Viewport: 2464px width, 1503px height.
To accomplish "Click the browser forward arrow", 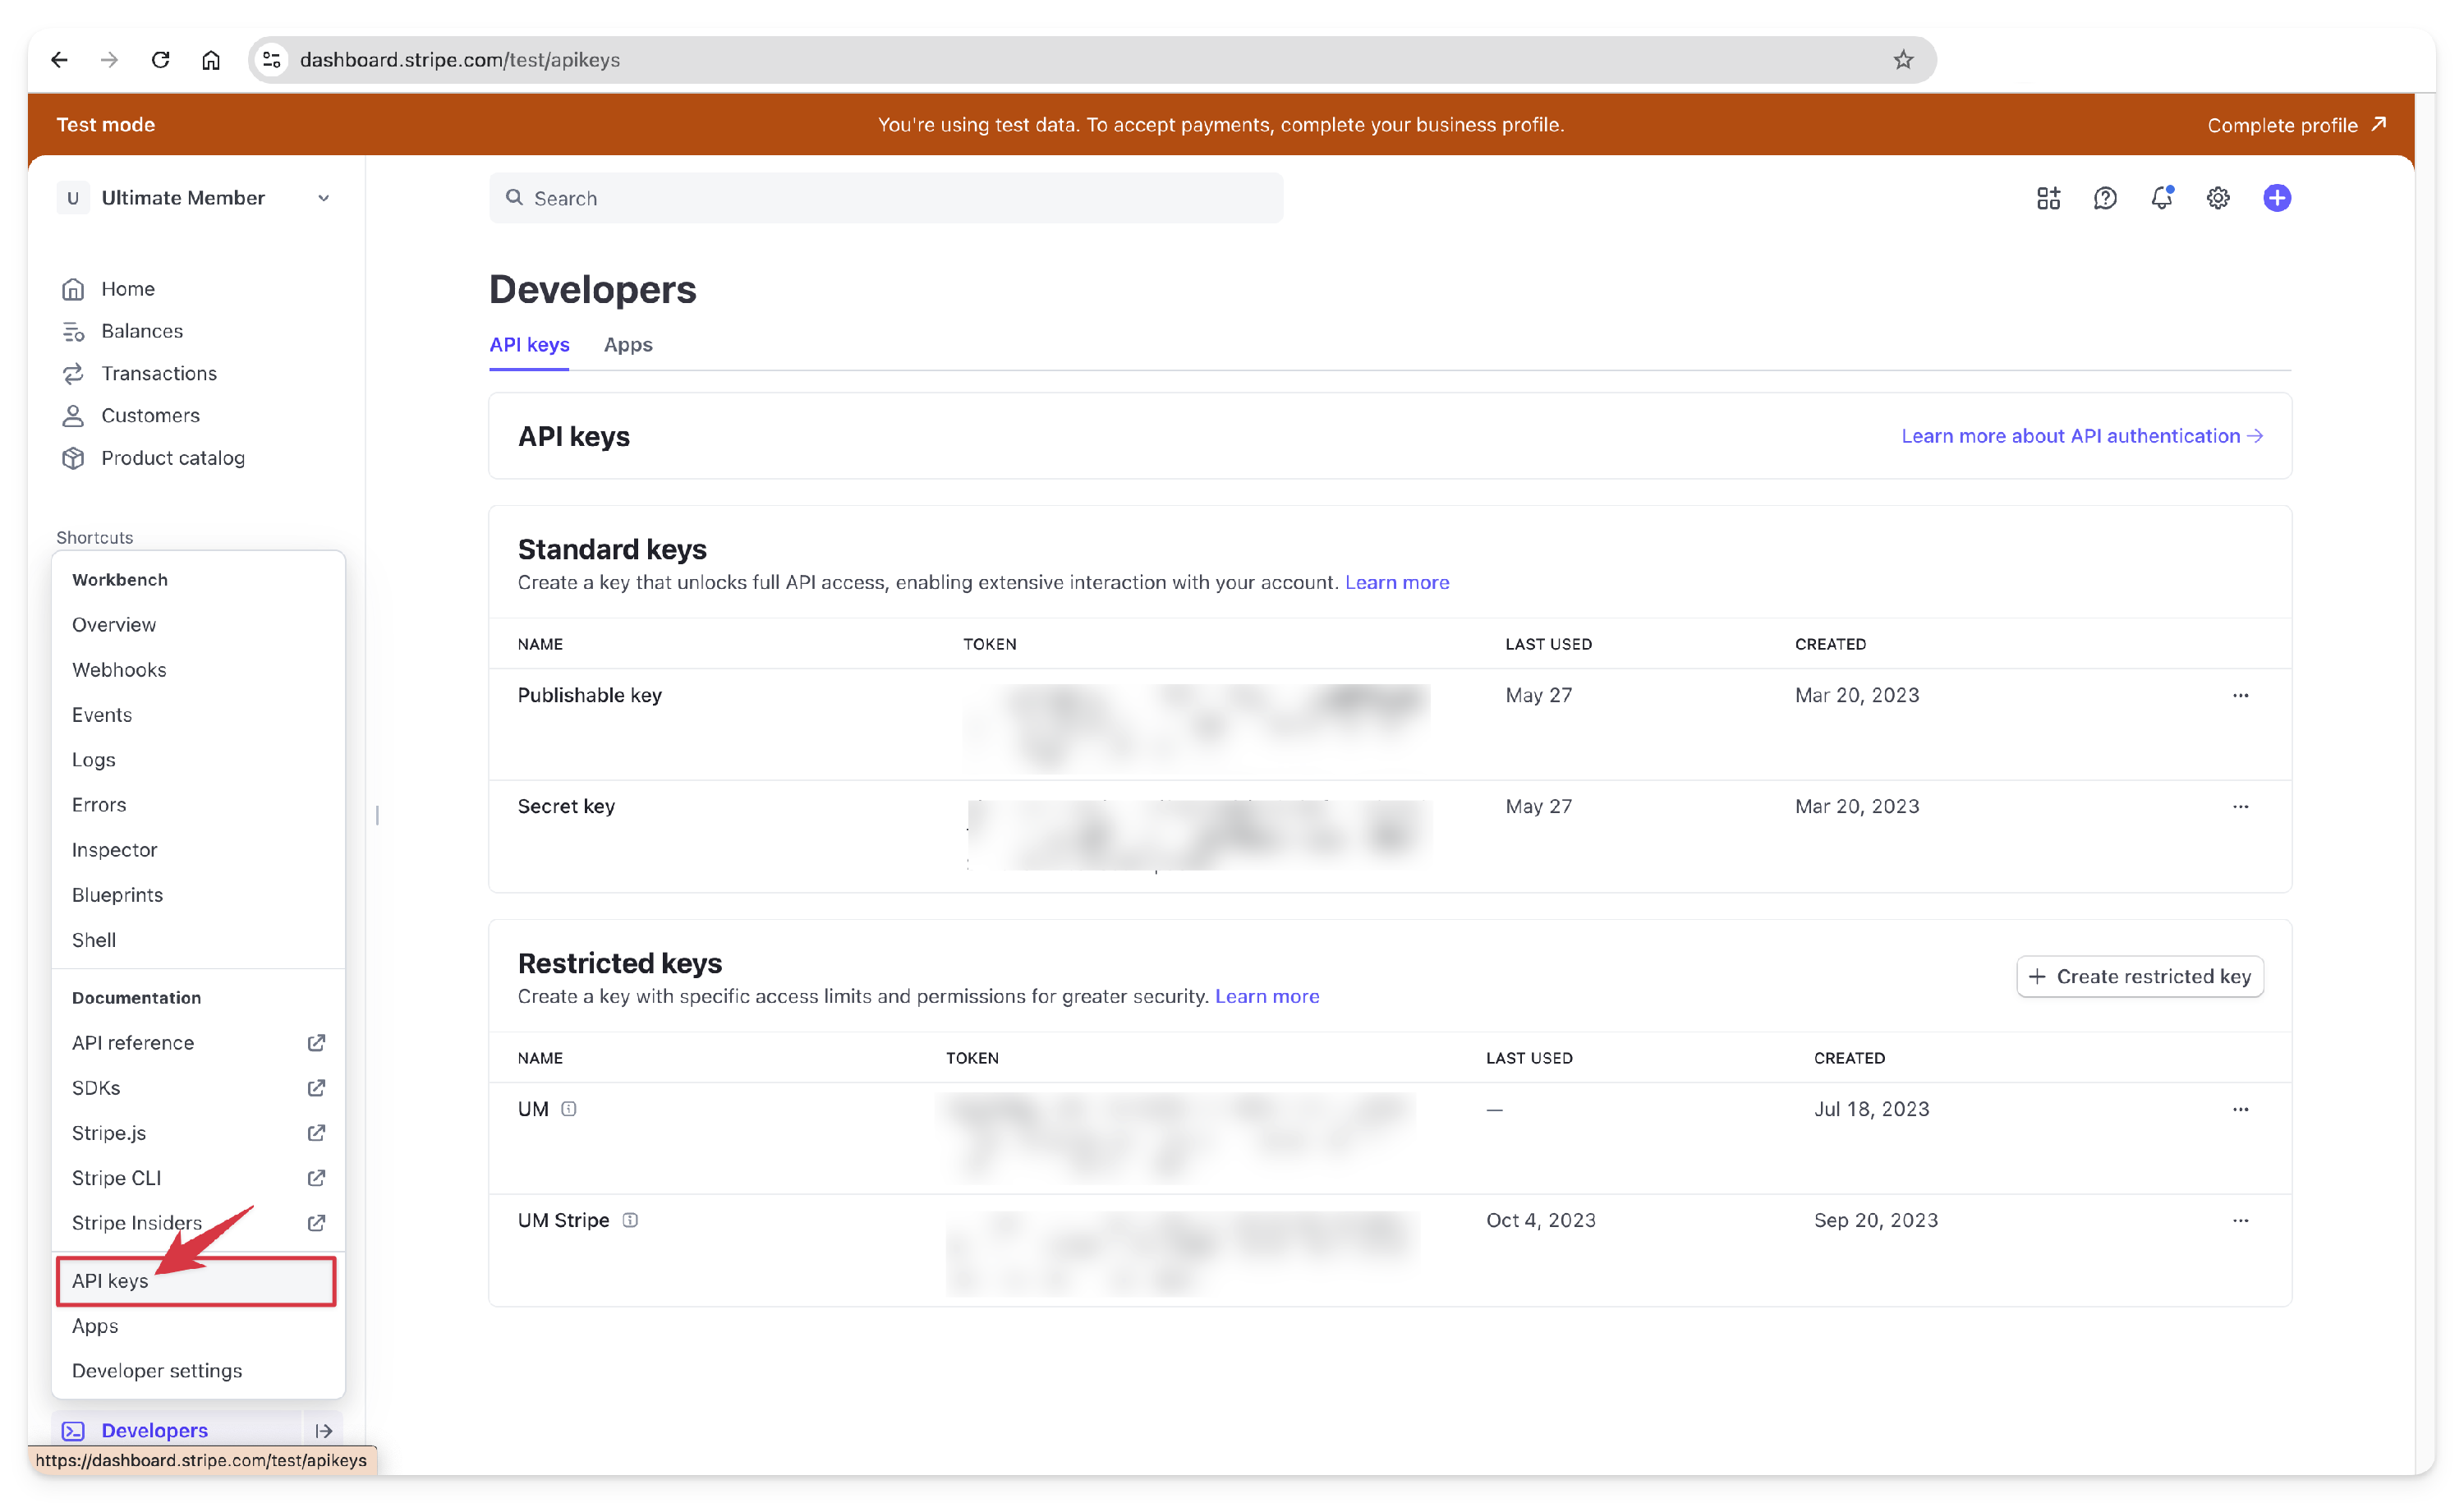I will click(x=109, y=60).
